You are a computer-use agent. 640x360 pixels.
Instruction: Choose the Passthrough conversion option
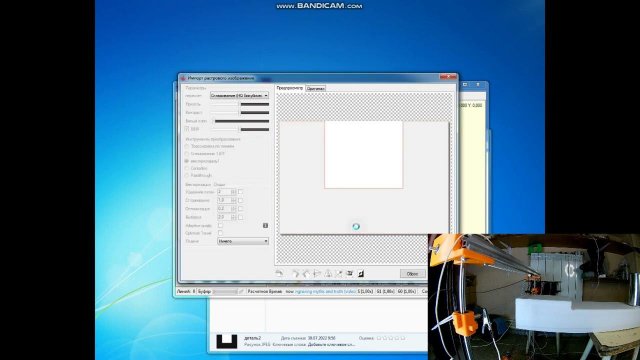187,176
